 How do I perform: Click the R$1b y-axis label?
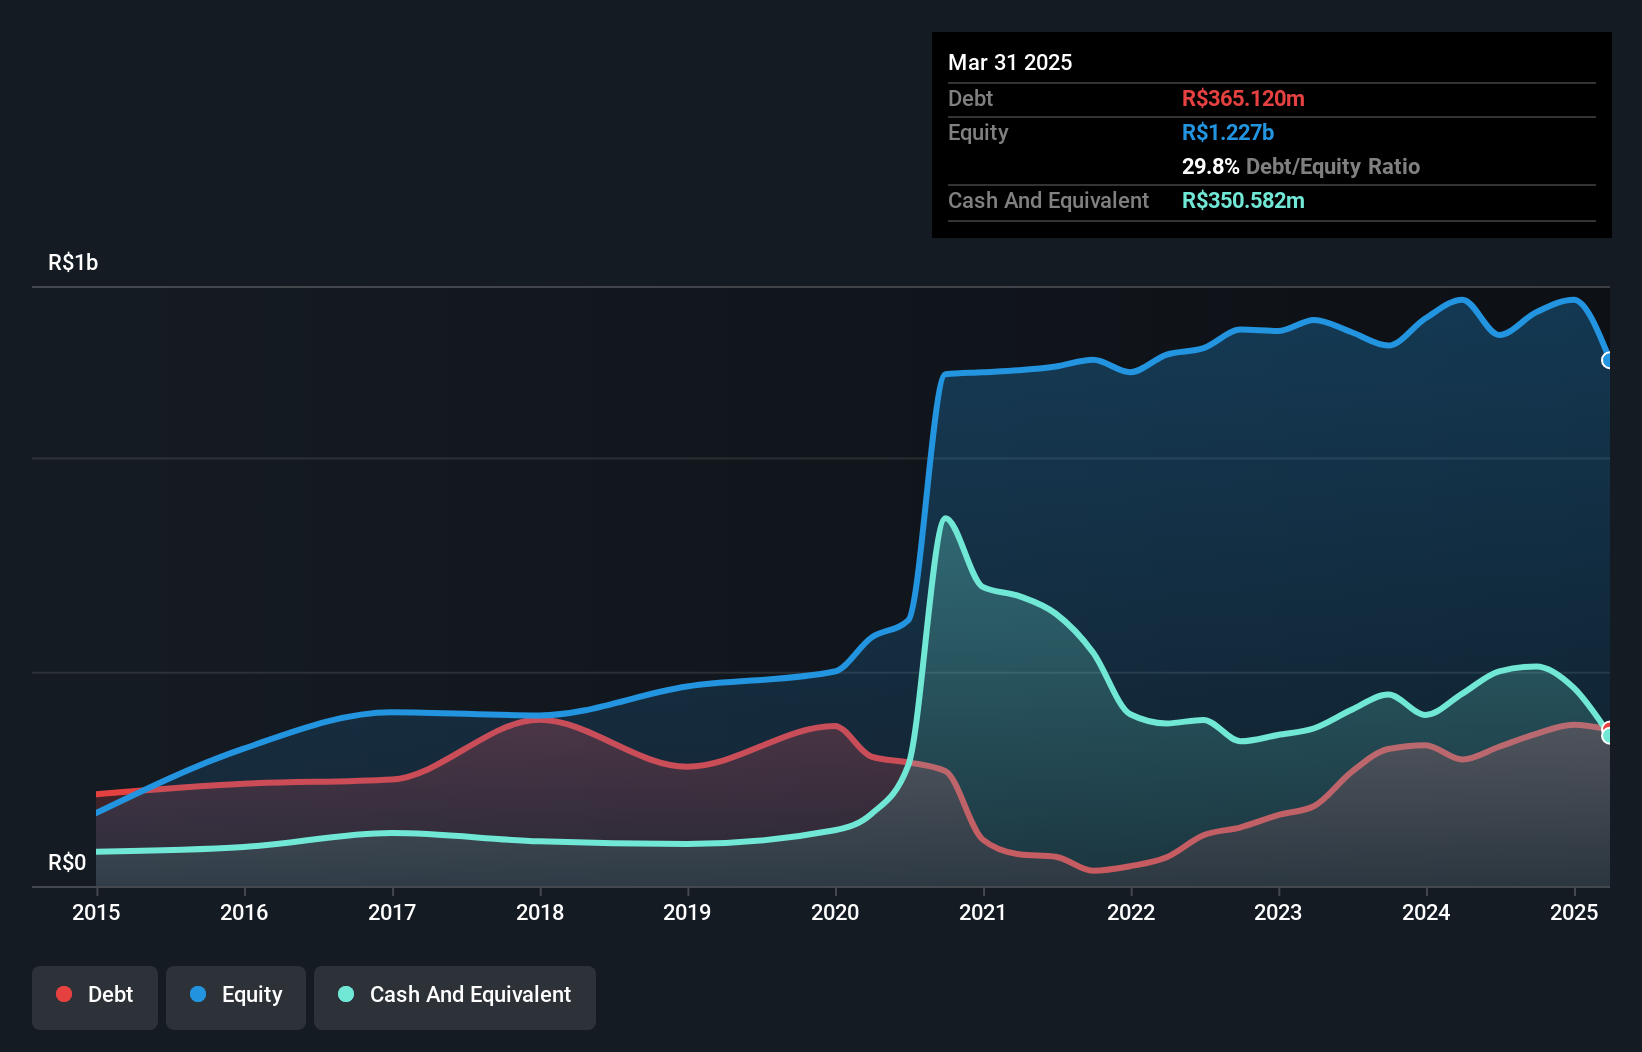(x=73, y=263)
